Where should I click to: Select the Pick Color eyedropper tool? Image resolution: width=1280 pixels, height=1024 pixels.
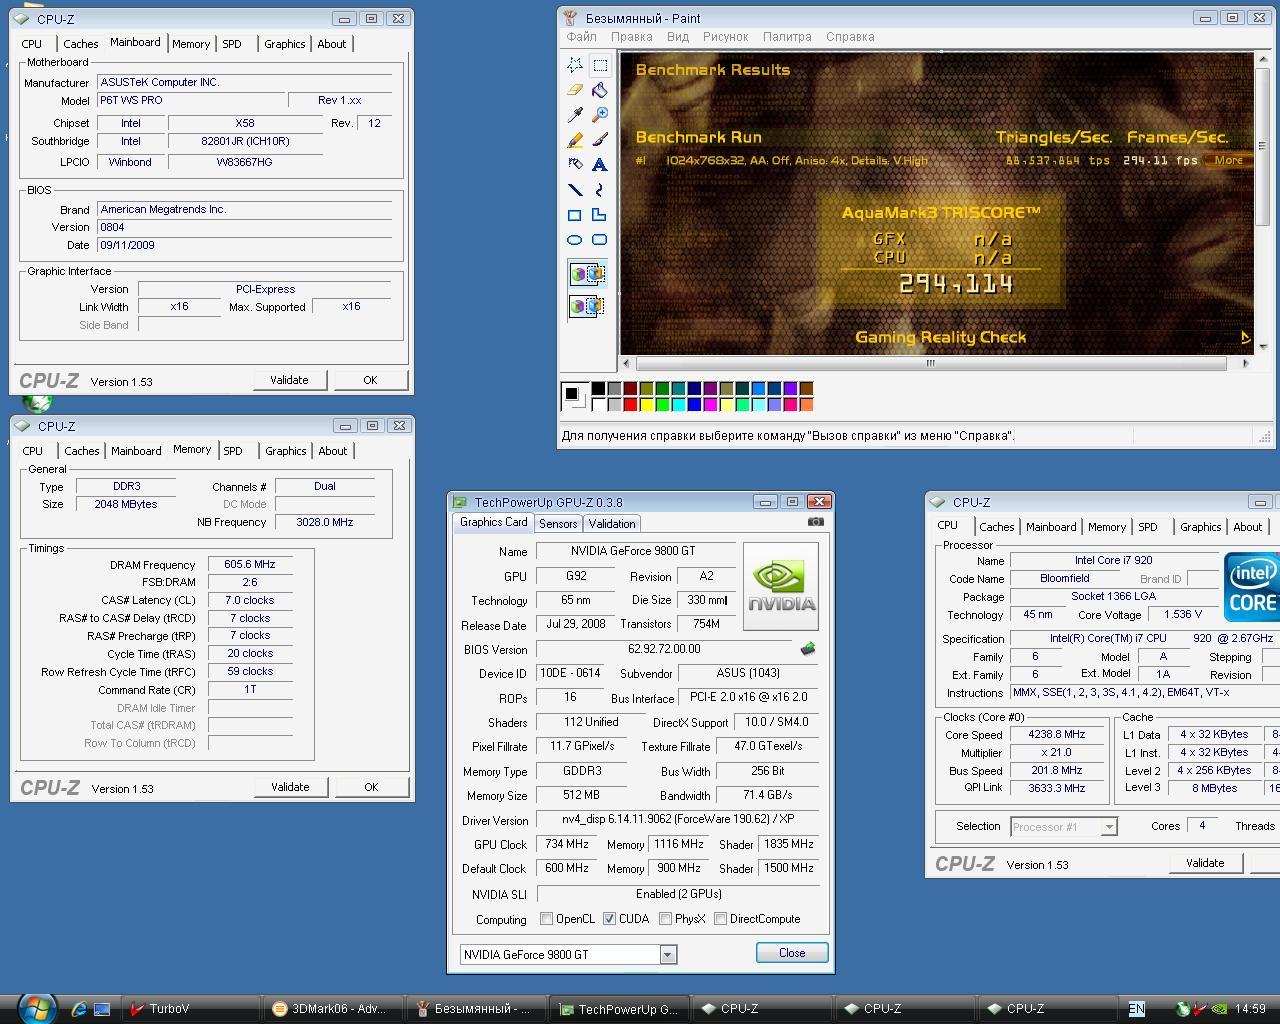[x=575, y=115]
